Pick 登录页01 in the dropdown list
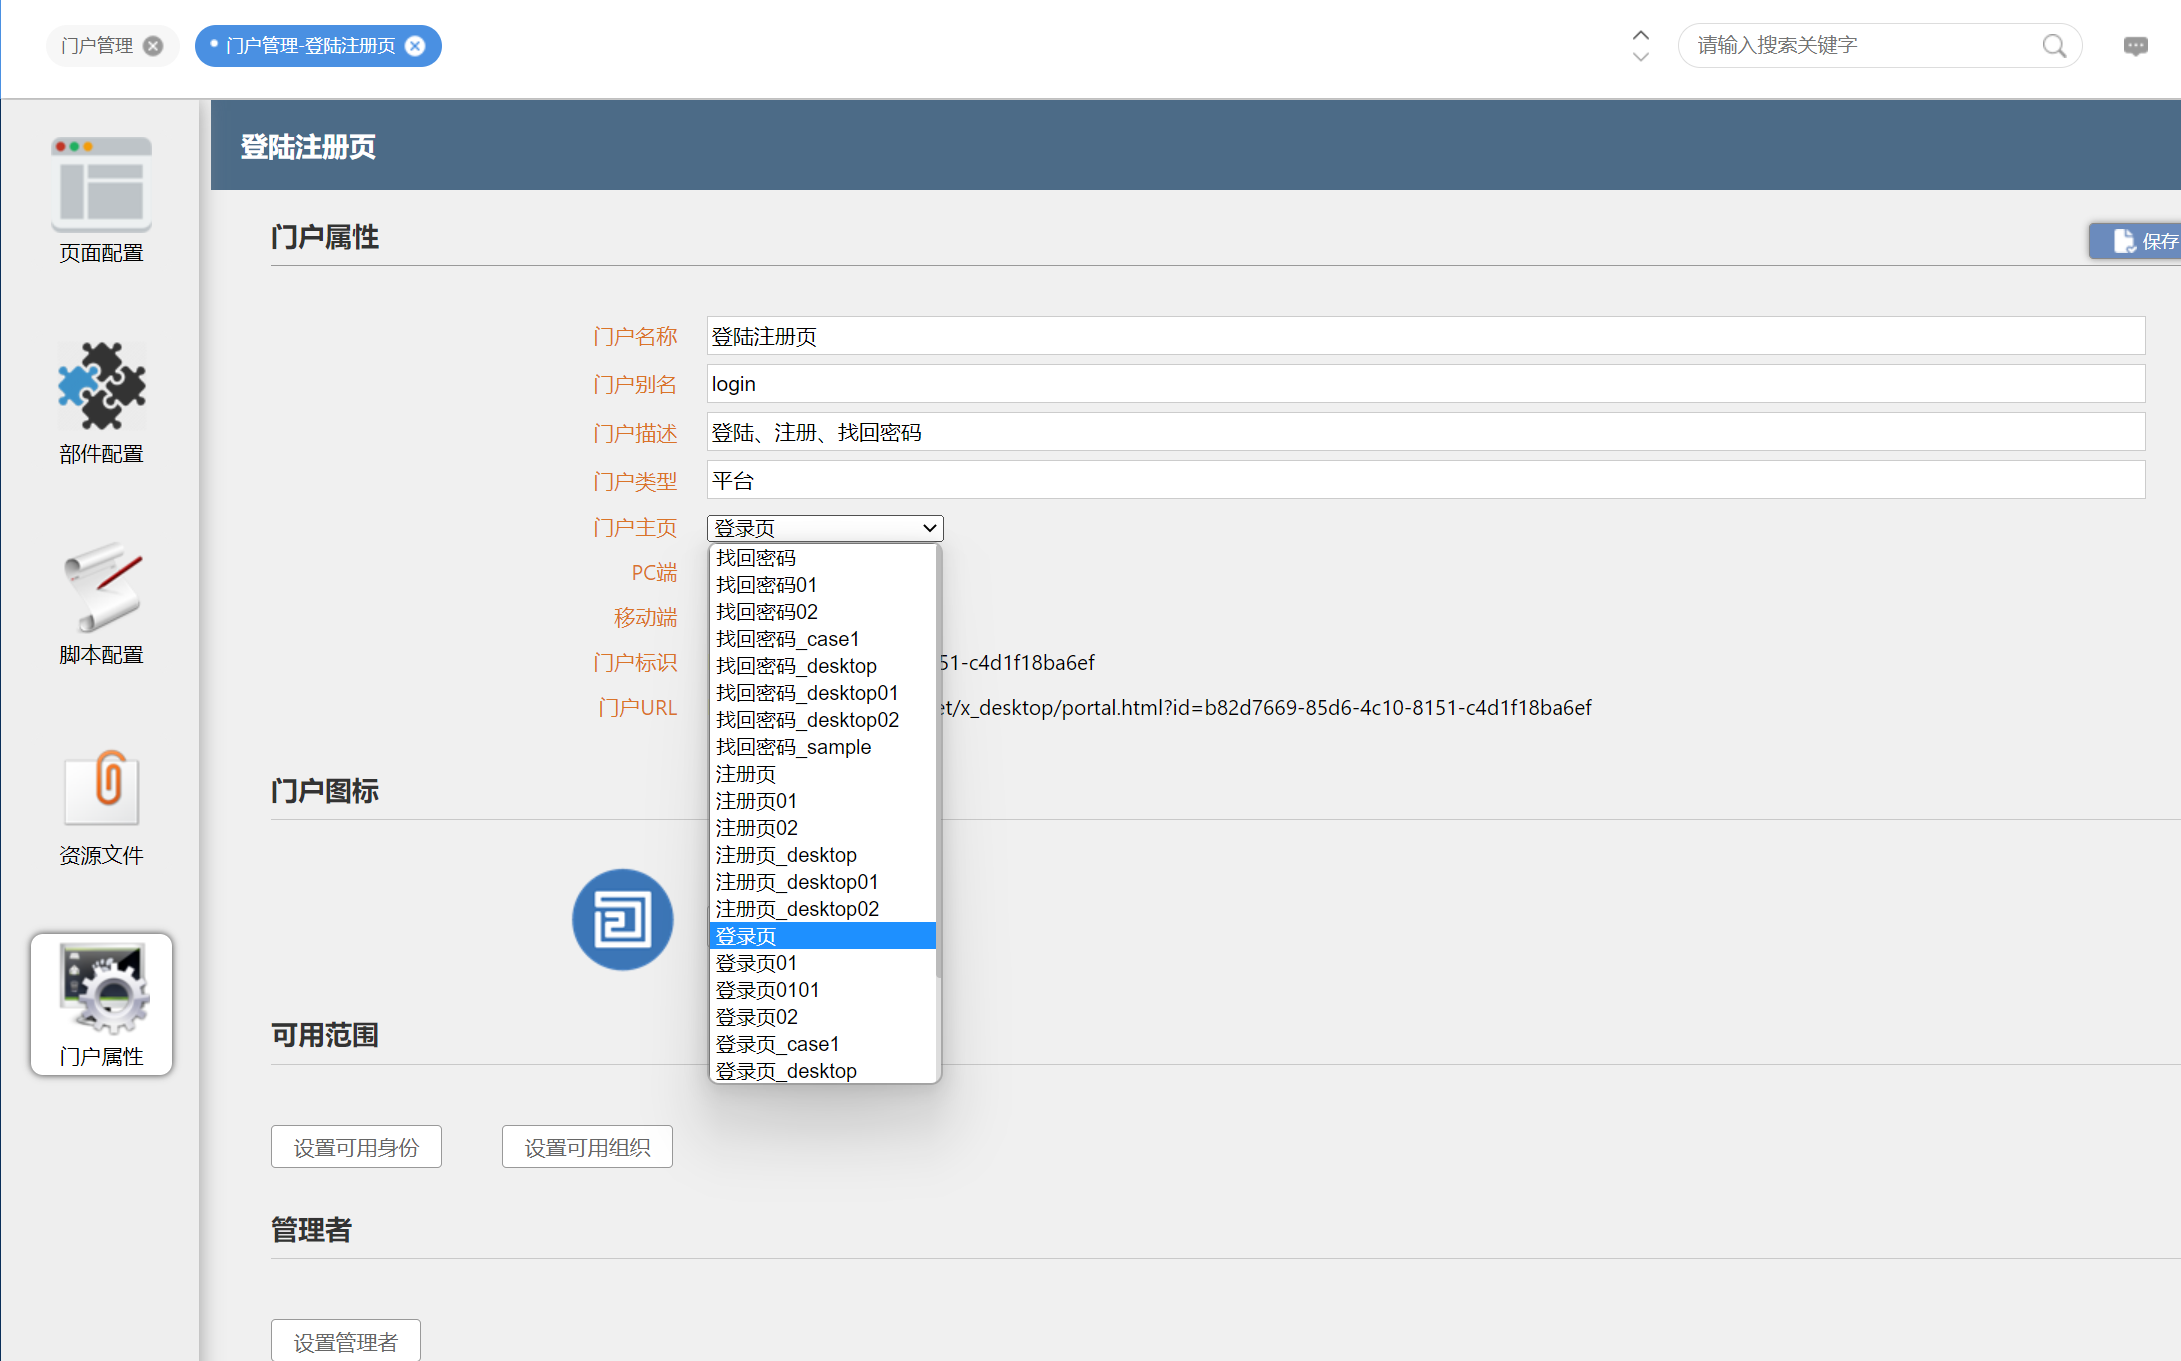Screen dimensions: 2181x1361 [x=756, y=963]
